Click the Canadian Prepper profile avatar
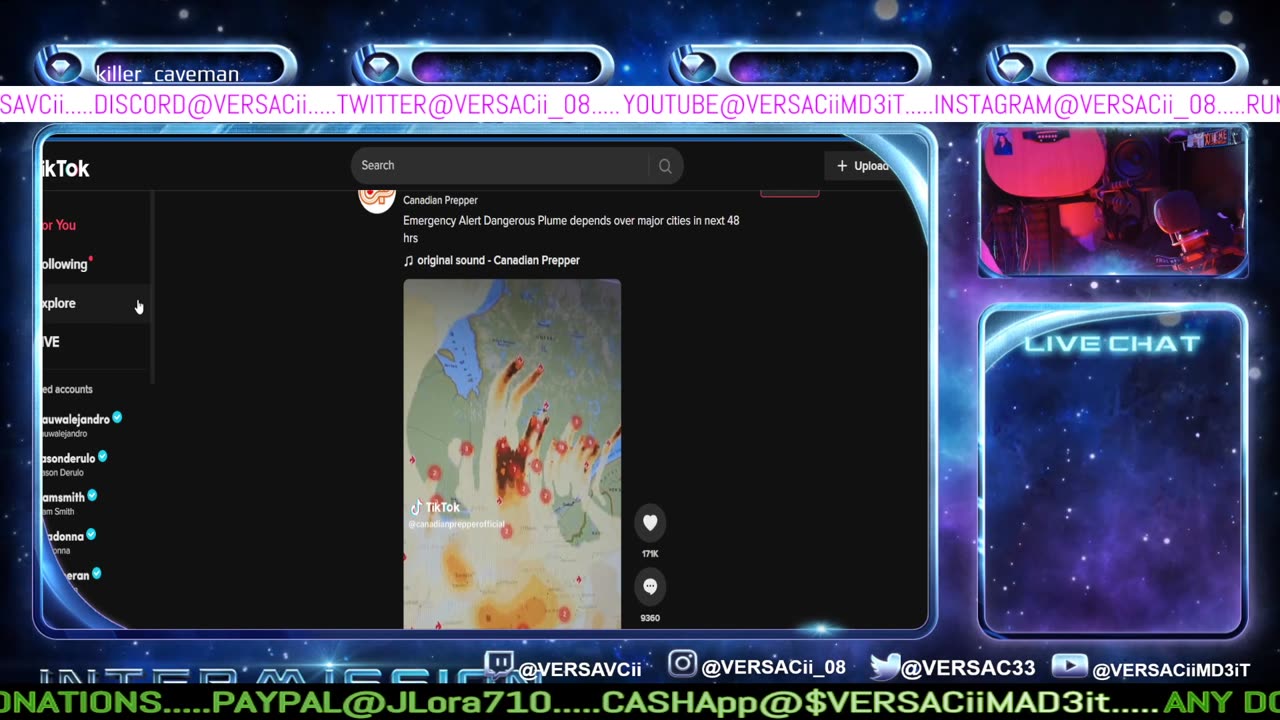The width and height of the screenshot is (1280, 720). [377, 198]
